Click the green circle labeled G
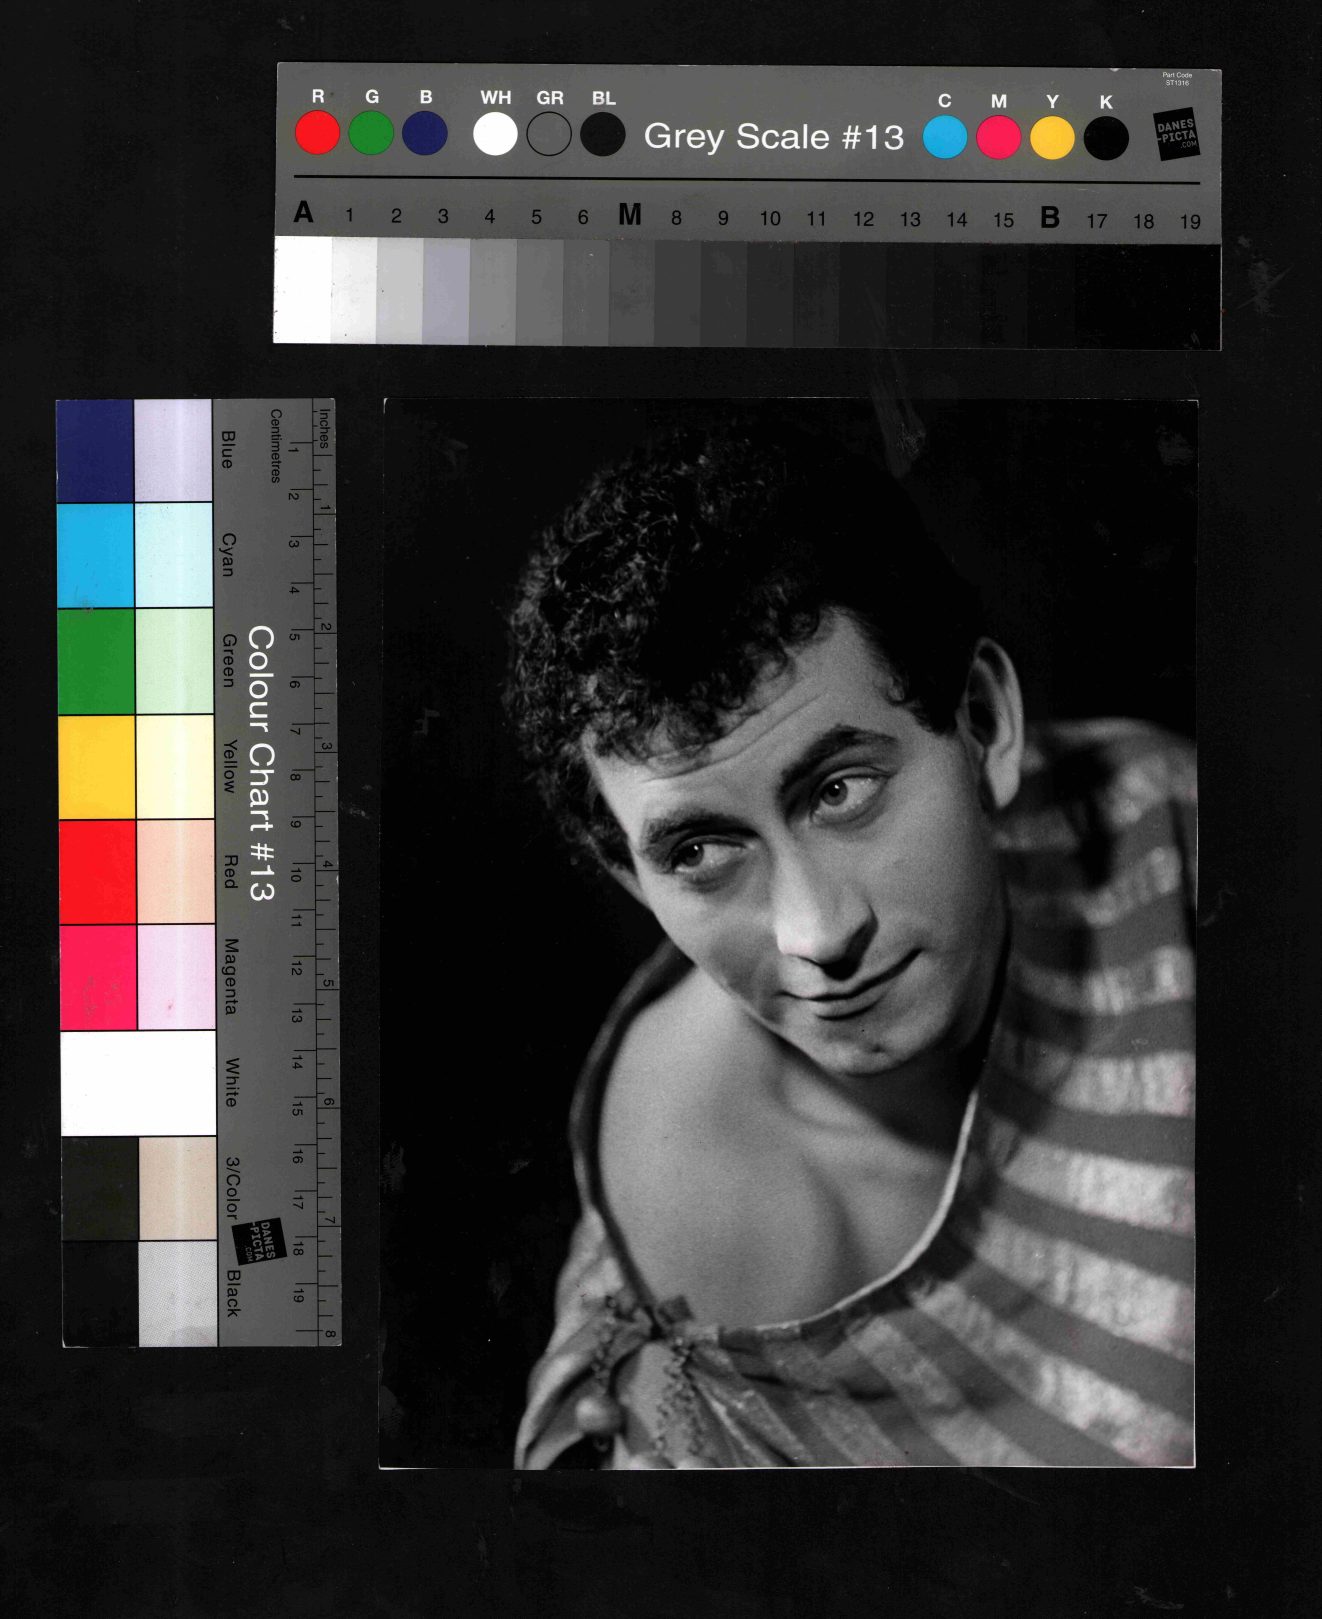Viewport: 1322px width, 1619px height. click(x=371, y=133)
